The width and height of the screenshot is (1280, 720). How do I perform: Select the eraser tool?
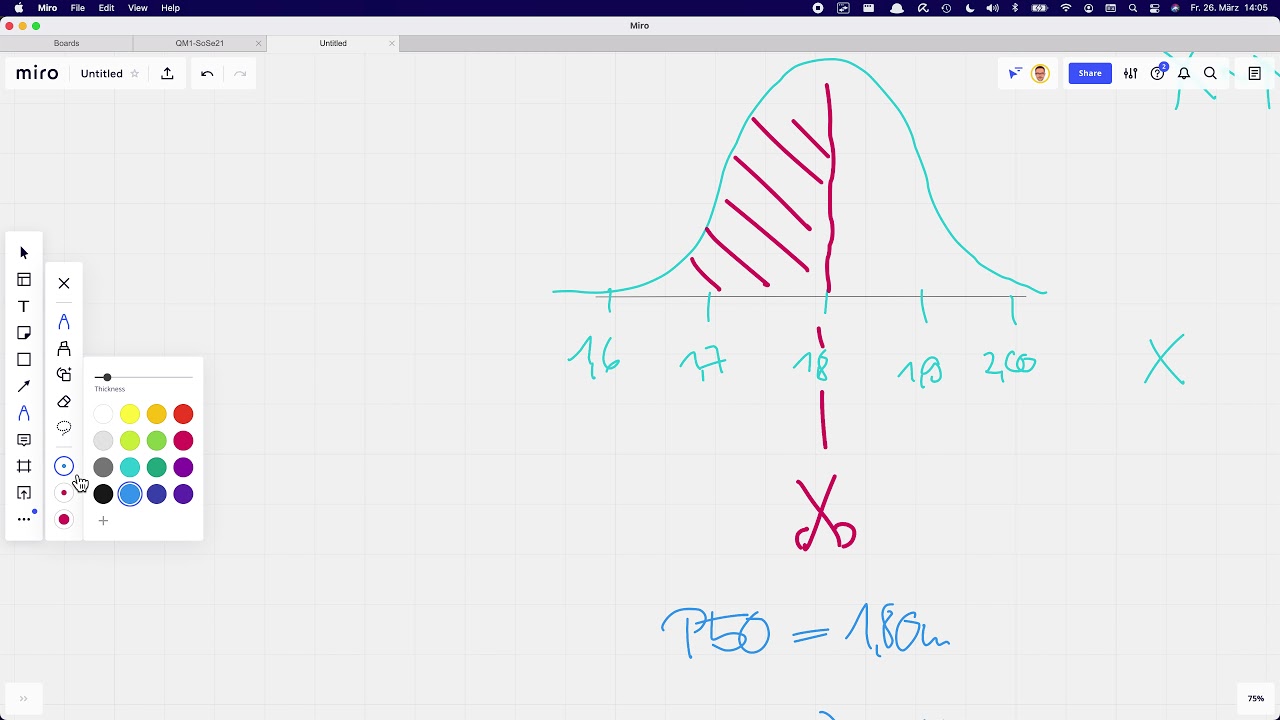pyautogui.click(x=64, y=401)
